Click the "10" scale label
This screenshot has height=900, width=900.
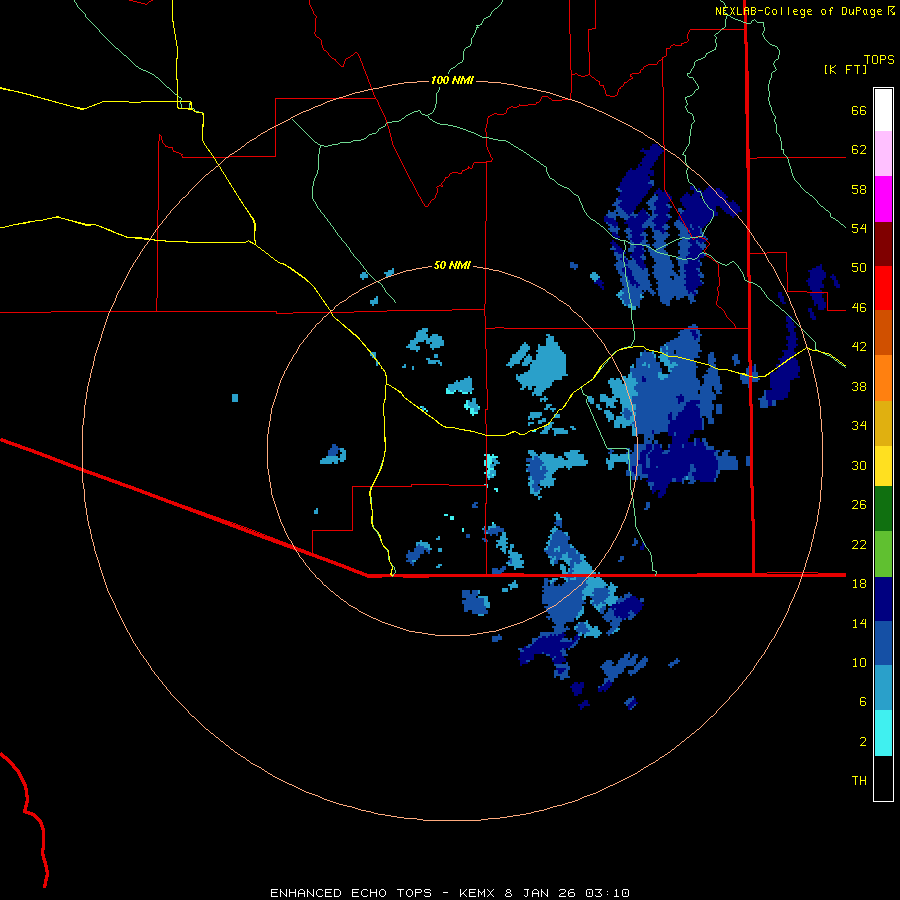click(x=859, y=663)
